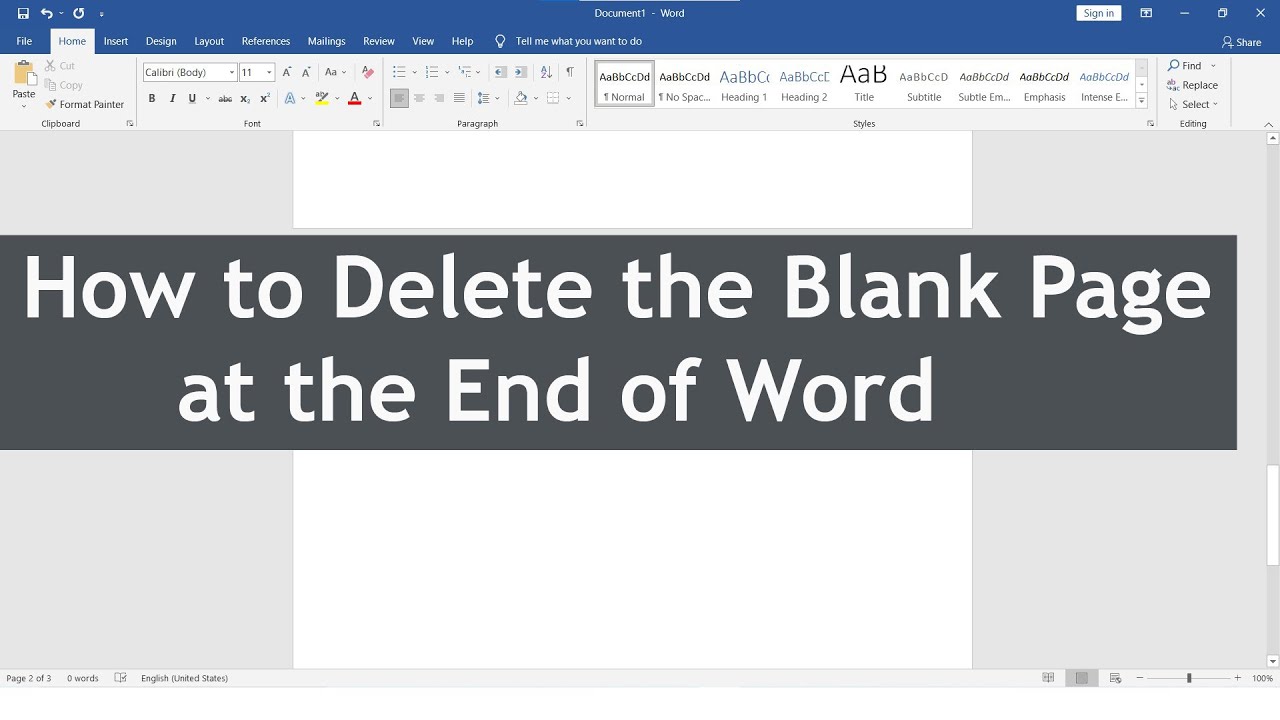Toggle Italic formatting
1280x720 pixels.
coord(172,98)
